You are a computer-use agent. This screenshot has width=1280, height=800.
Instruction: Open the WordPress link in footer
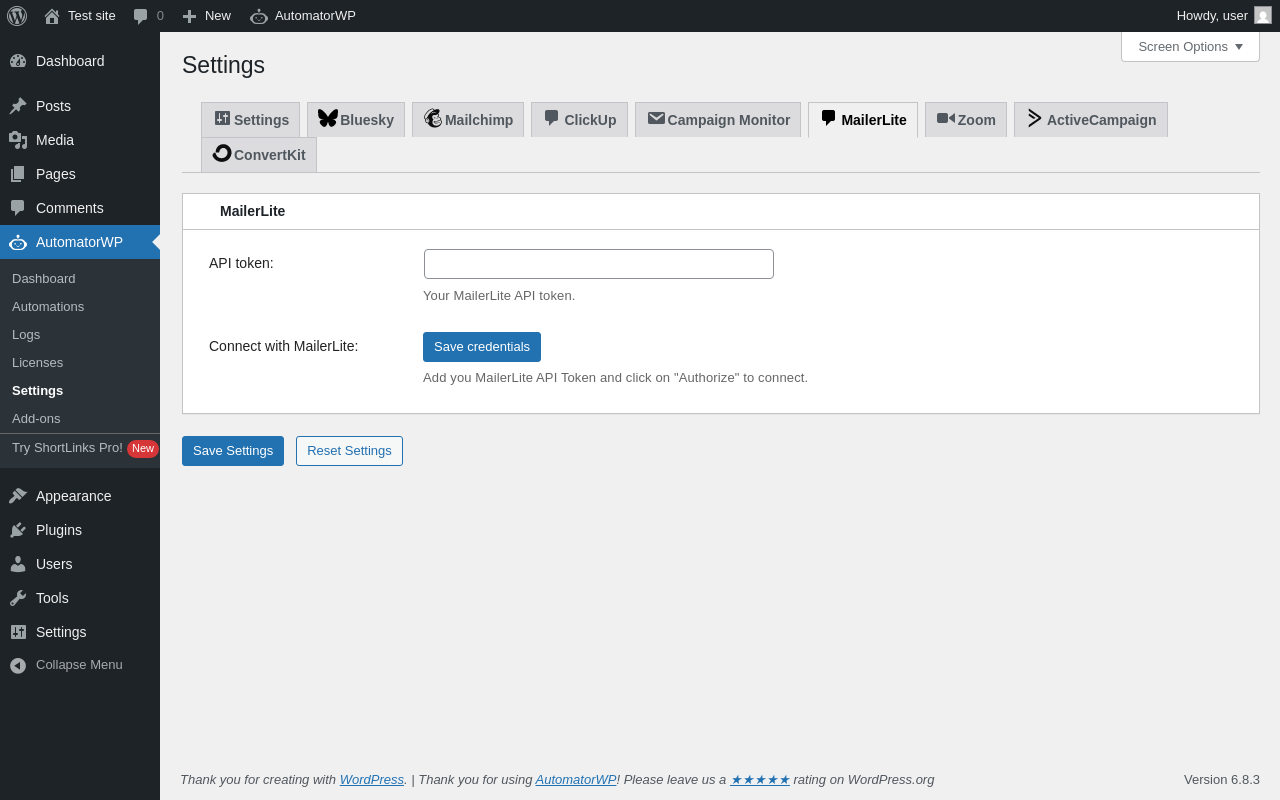(372, 780)
